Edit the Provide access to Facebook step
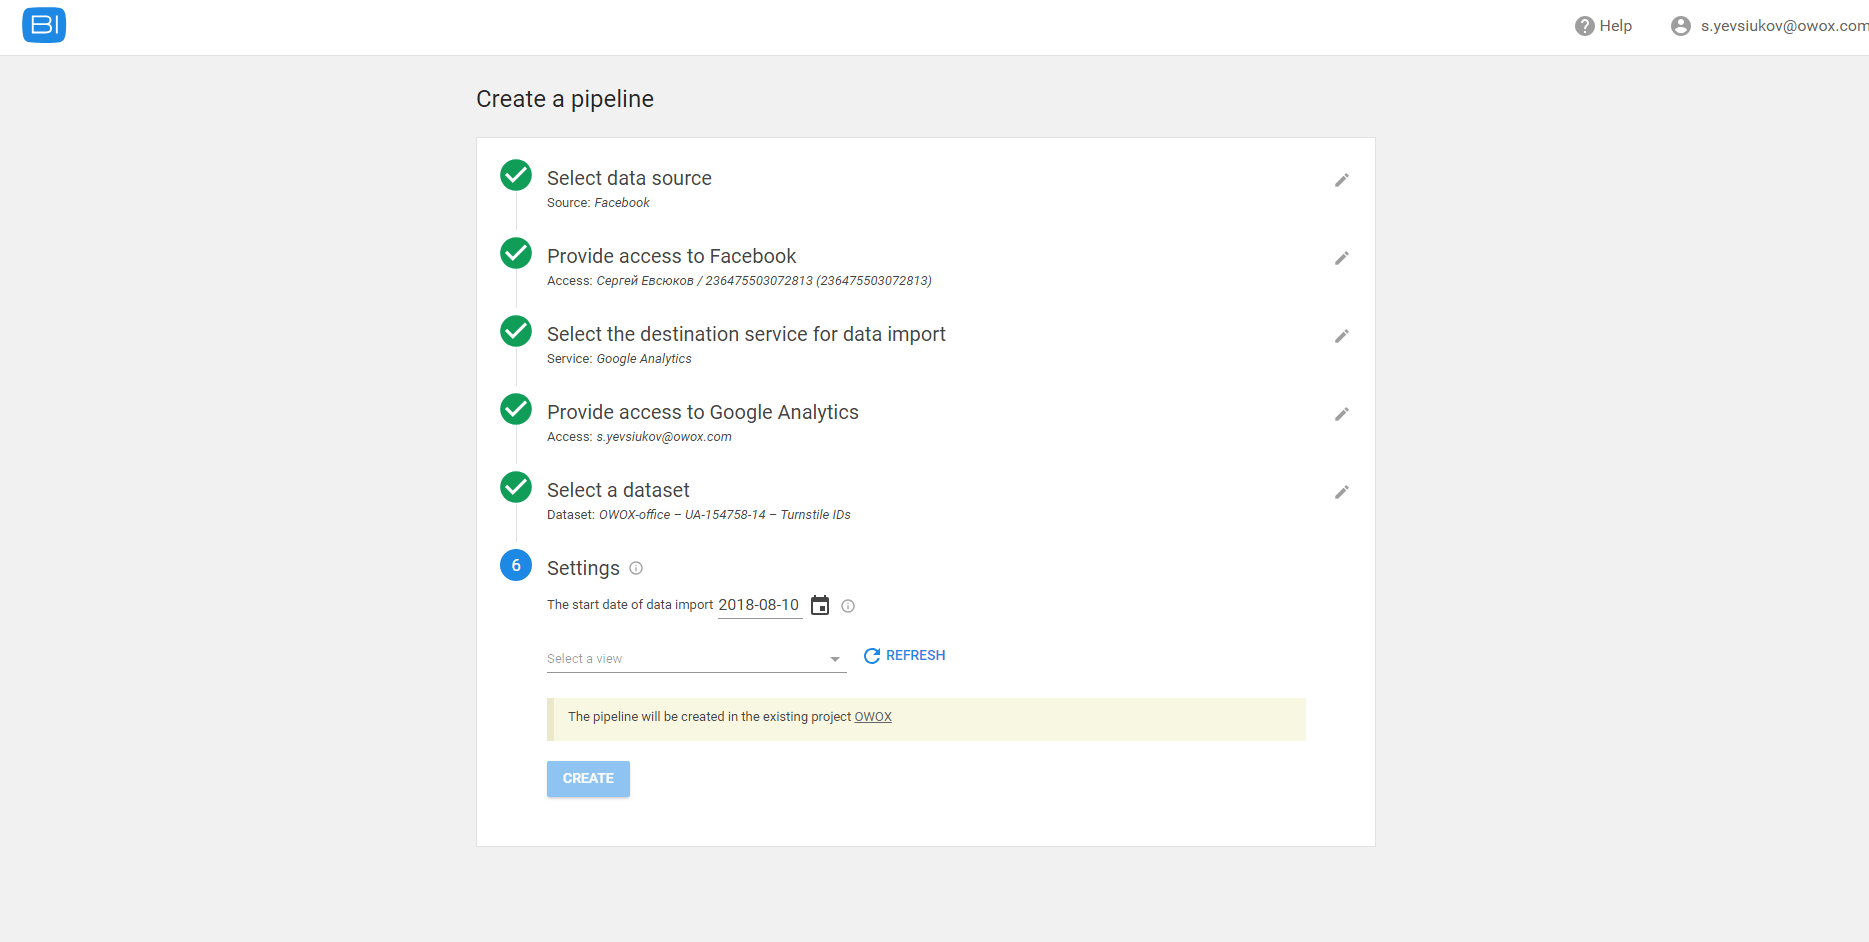The height and width of the screenshot is (942, 1869). point(1341,258)
